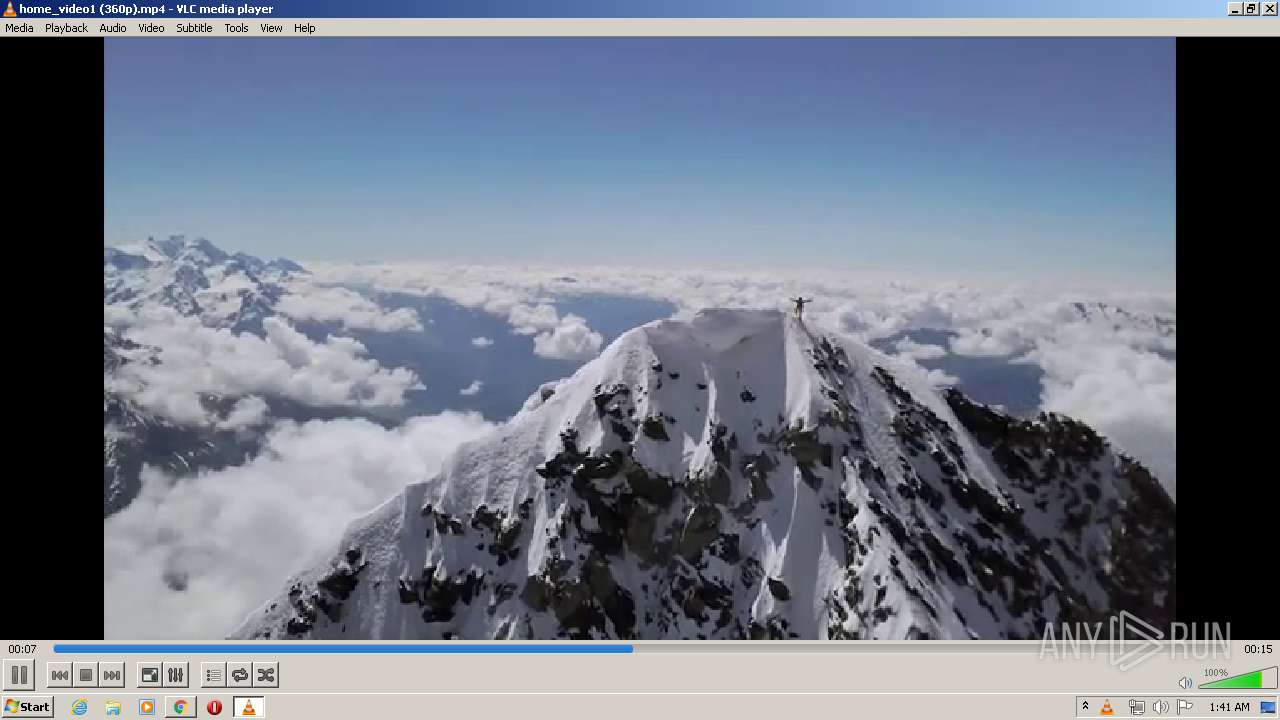
Task: Open the Help menu
Action: pyautogui.click(x=304, y=28)
